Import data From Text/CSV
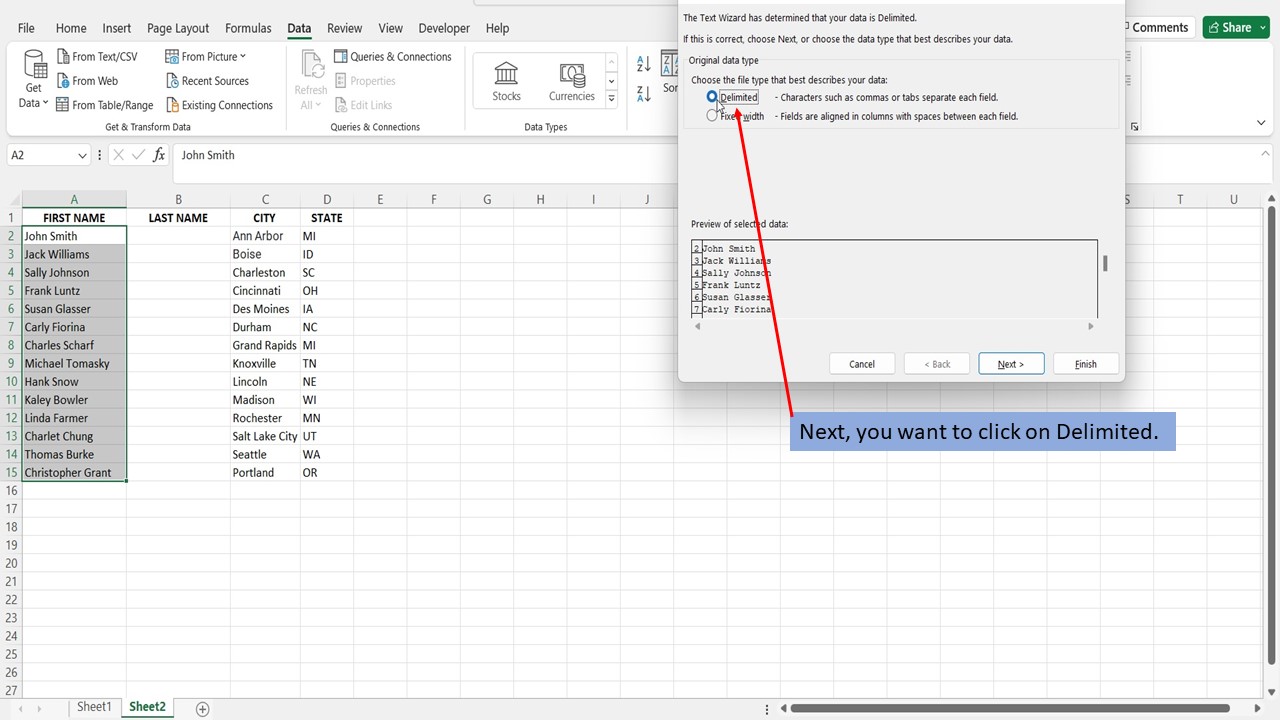Viewport: 1280px width, 720px height. [x=97, y=57]
